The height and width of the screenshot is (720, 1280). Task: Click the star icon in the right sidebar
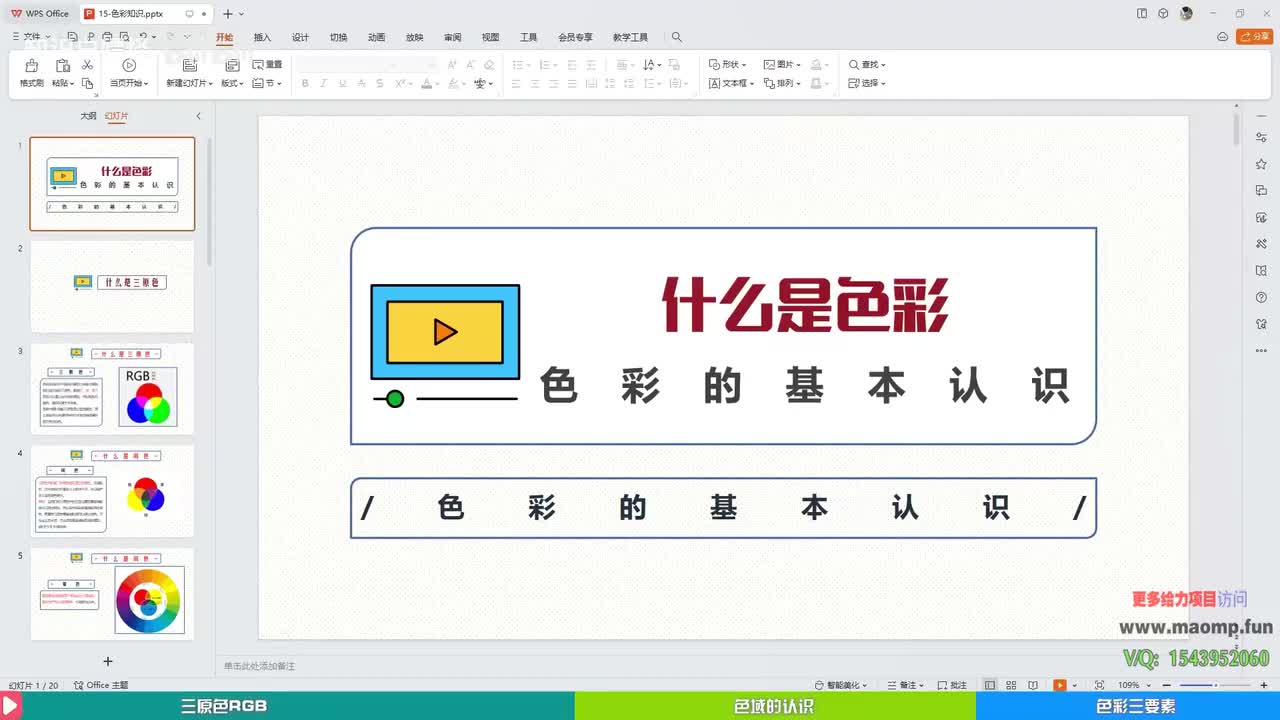pos(1261,164)
